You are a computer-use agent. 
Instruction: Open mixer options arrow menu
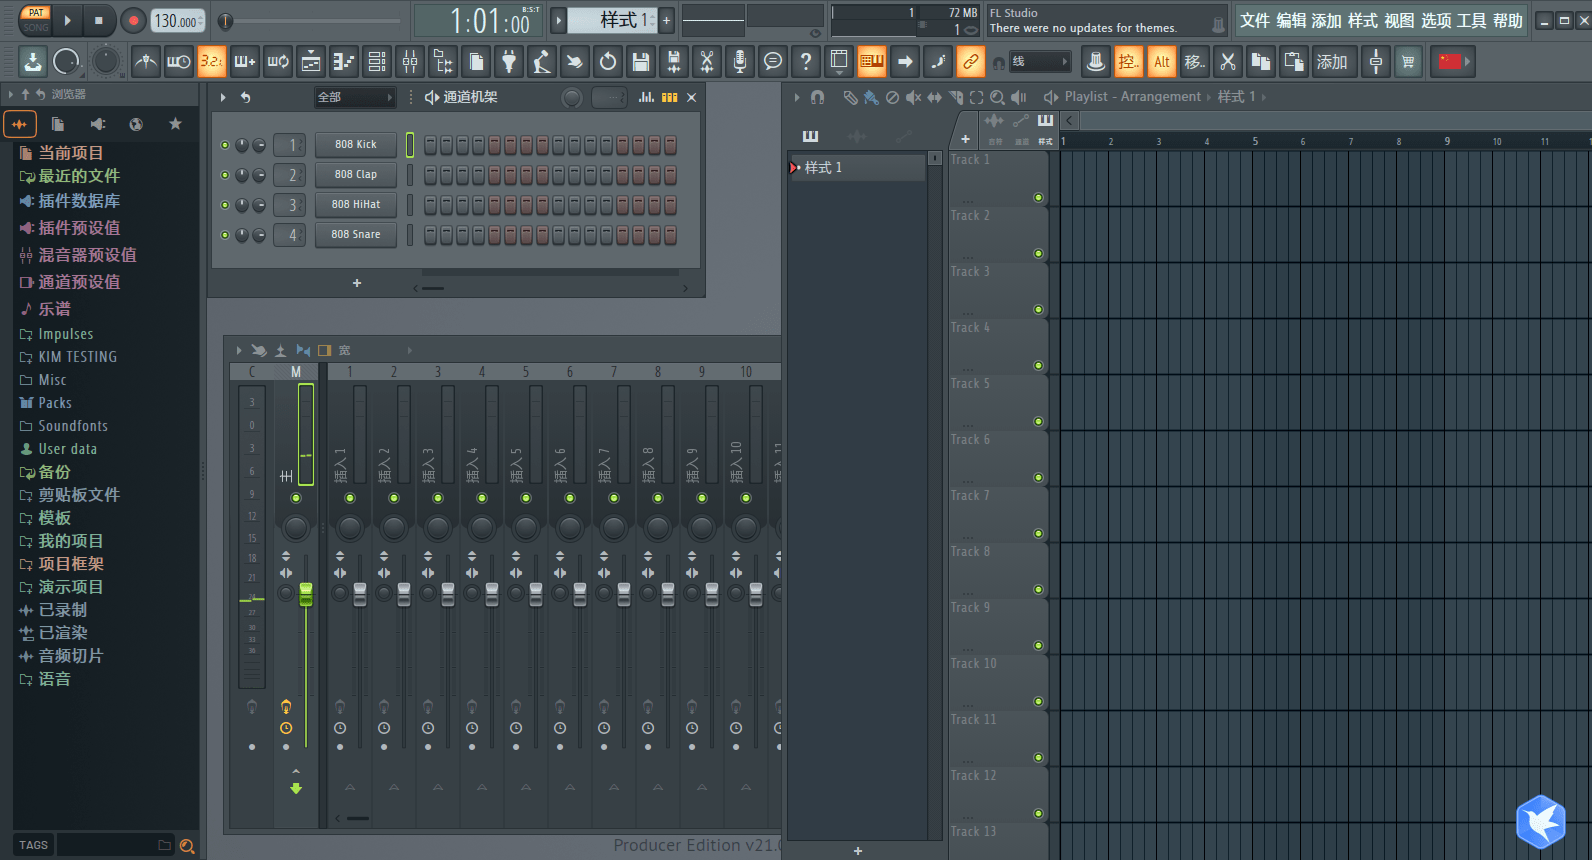point(239,350)
